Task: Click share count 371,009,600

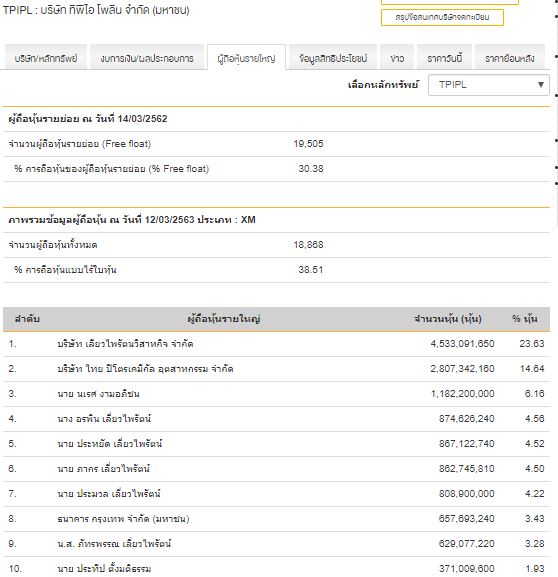Action: pos(466,569)
